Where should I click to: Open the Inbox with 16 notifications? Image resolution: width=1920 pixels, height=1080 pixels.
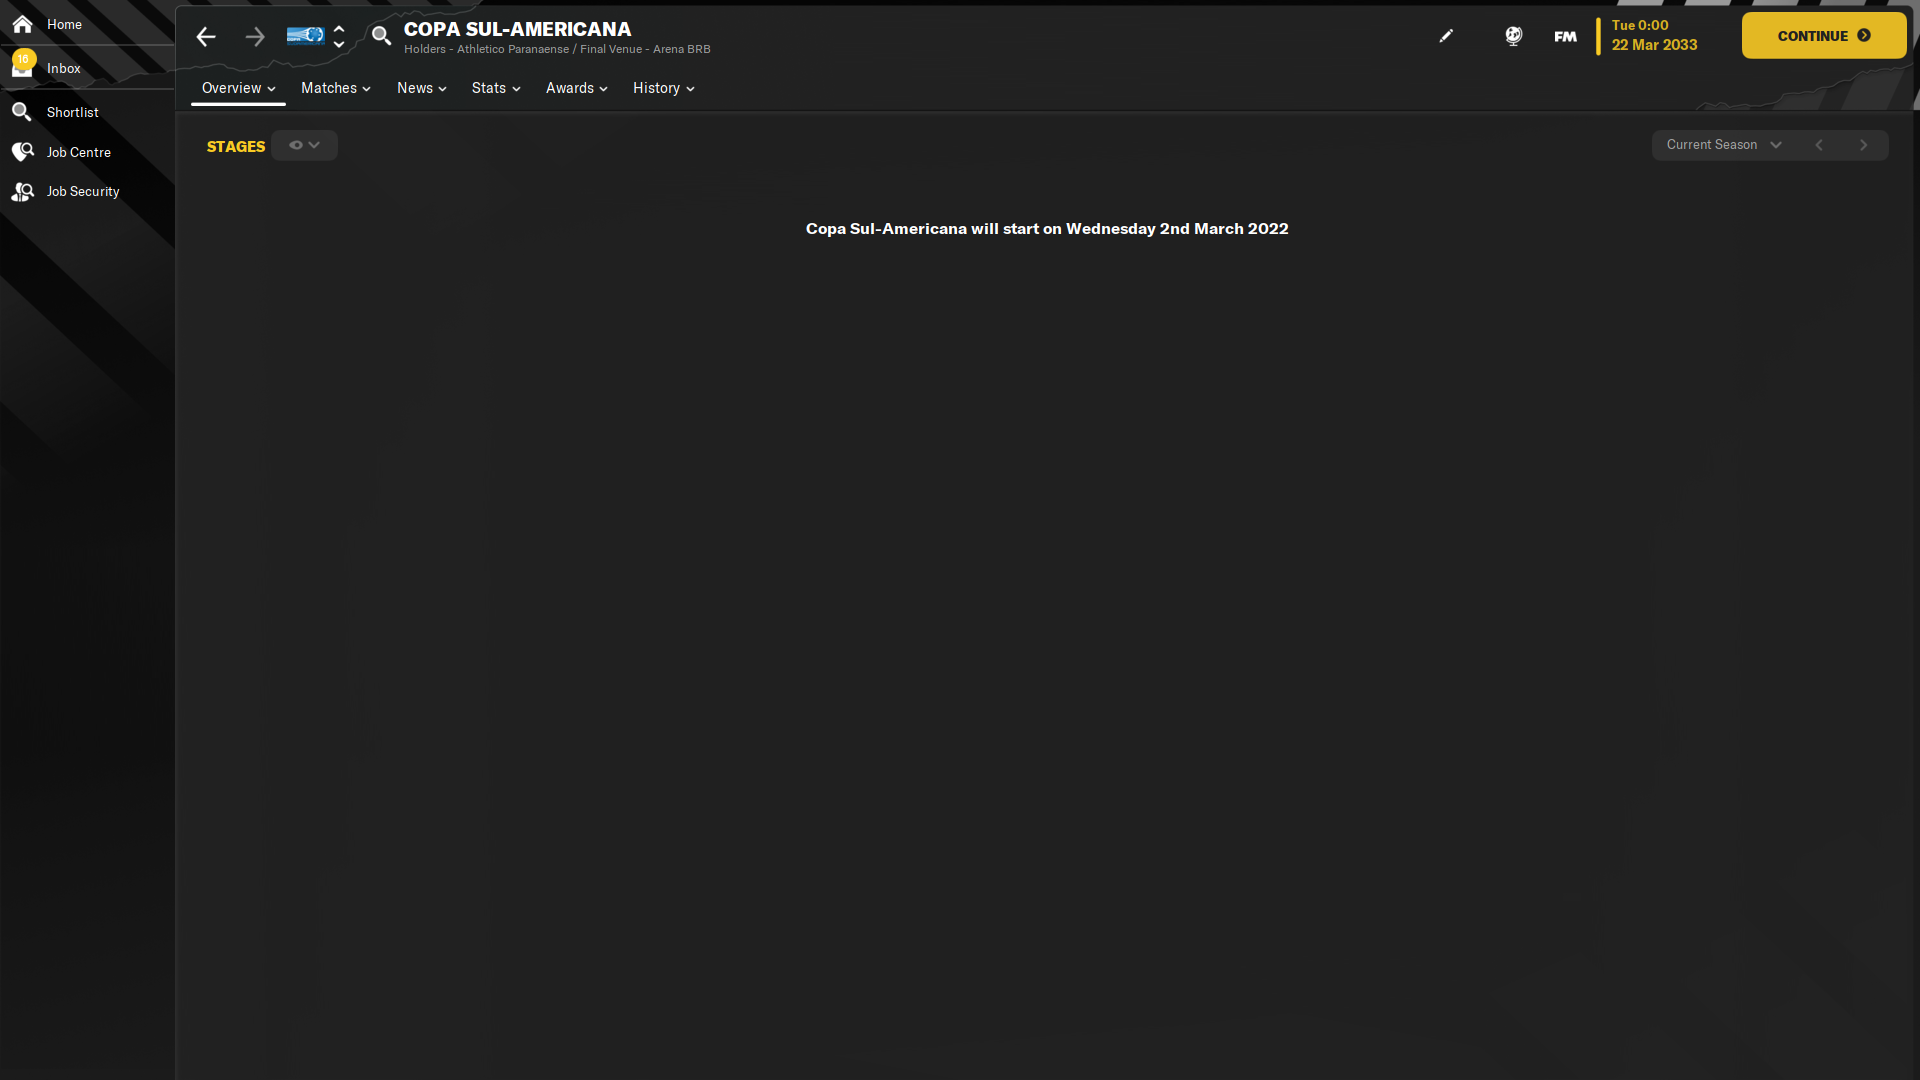[x=22, y=67]
